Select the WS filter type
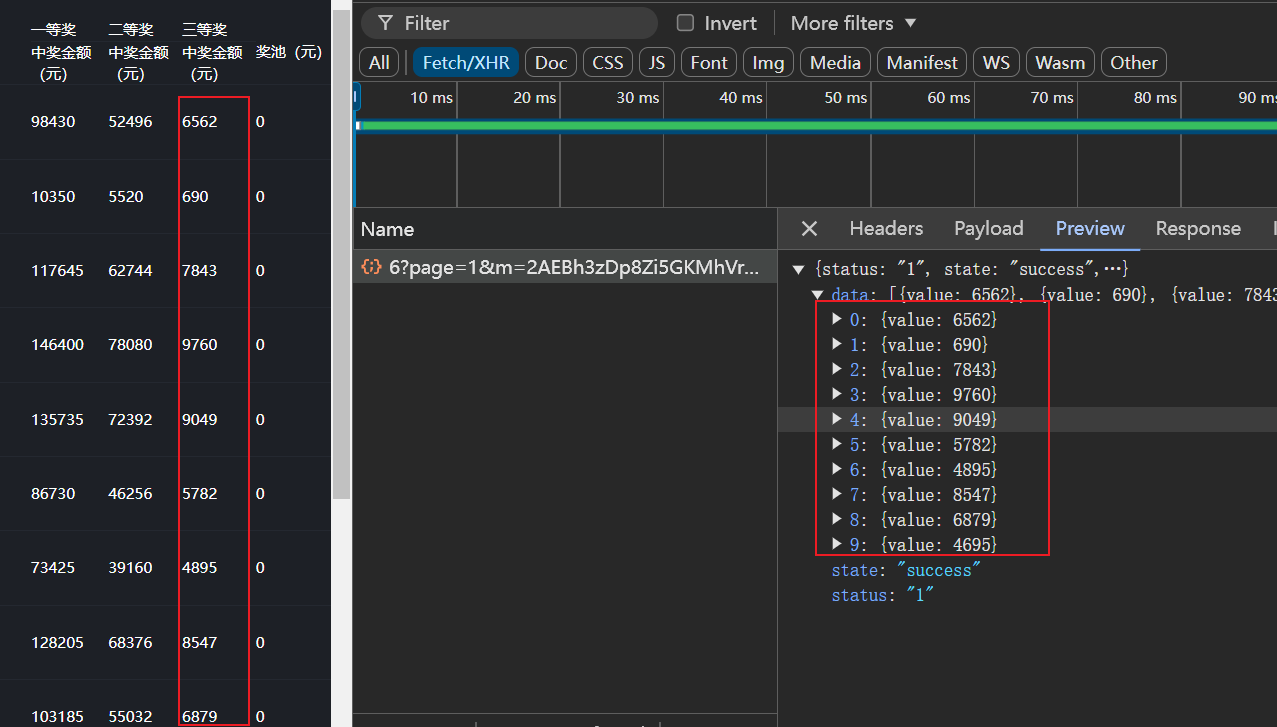 996,62
